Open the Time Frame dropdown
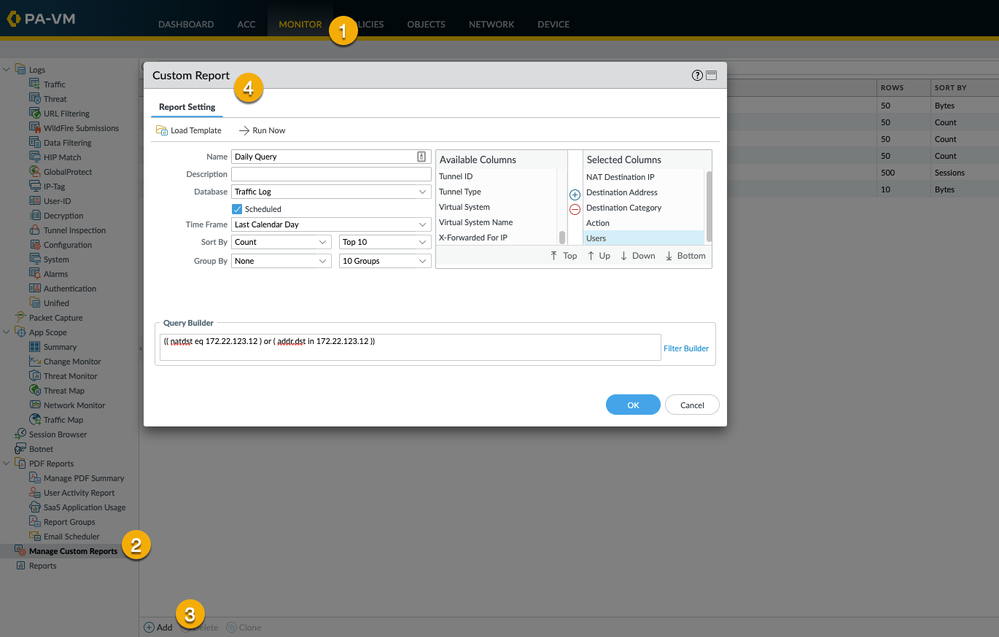The height and width of the screenshot is (637, 999). [331, 225]
